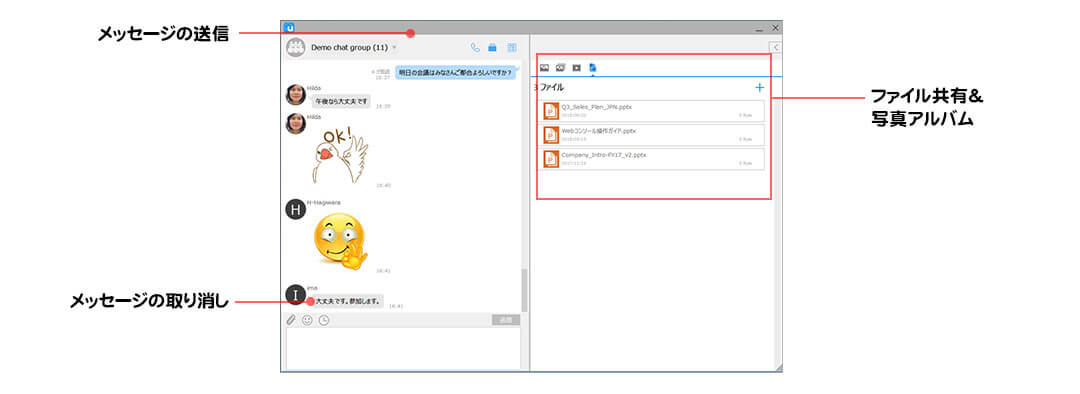Click the gray send button

tap(506, 320)
